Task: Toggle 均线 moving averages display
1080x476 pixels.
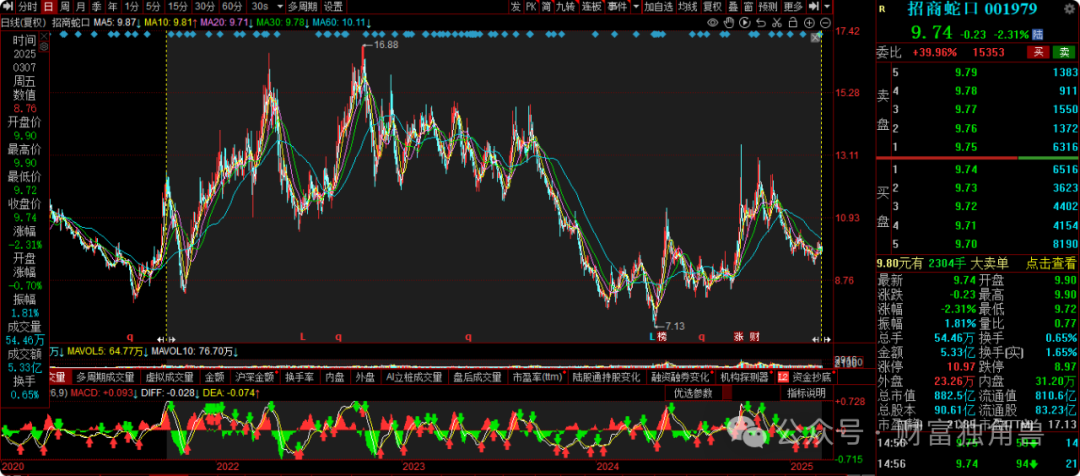Action: click(x=687, y=6)
